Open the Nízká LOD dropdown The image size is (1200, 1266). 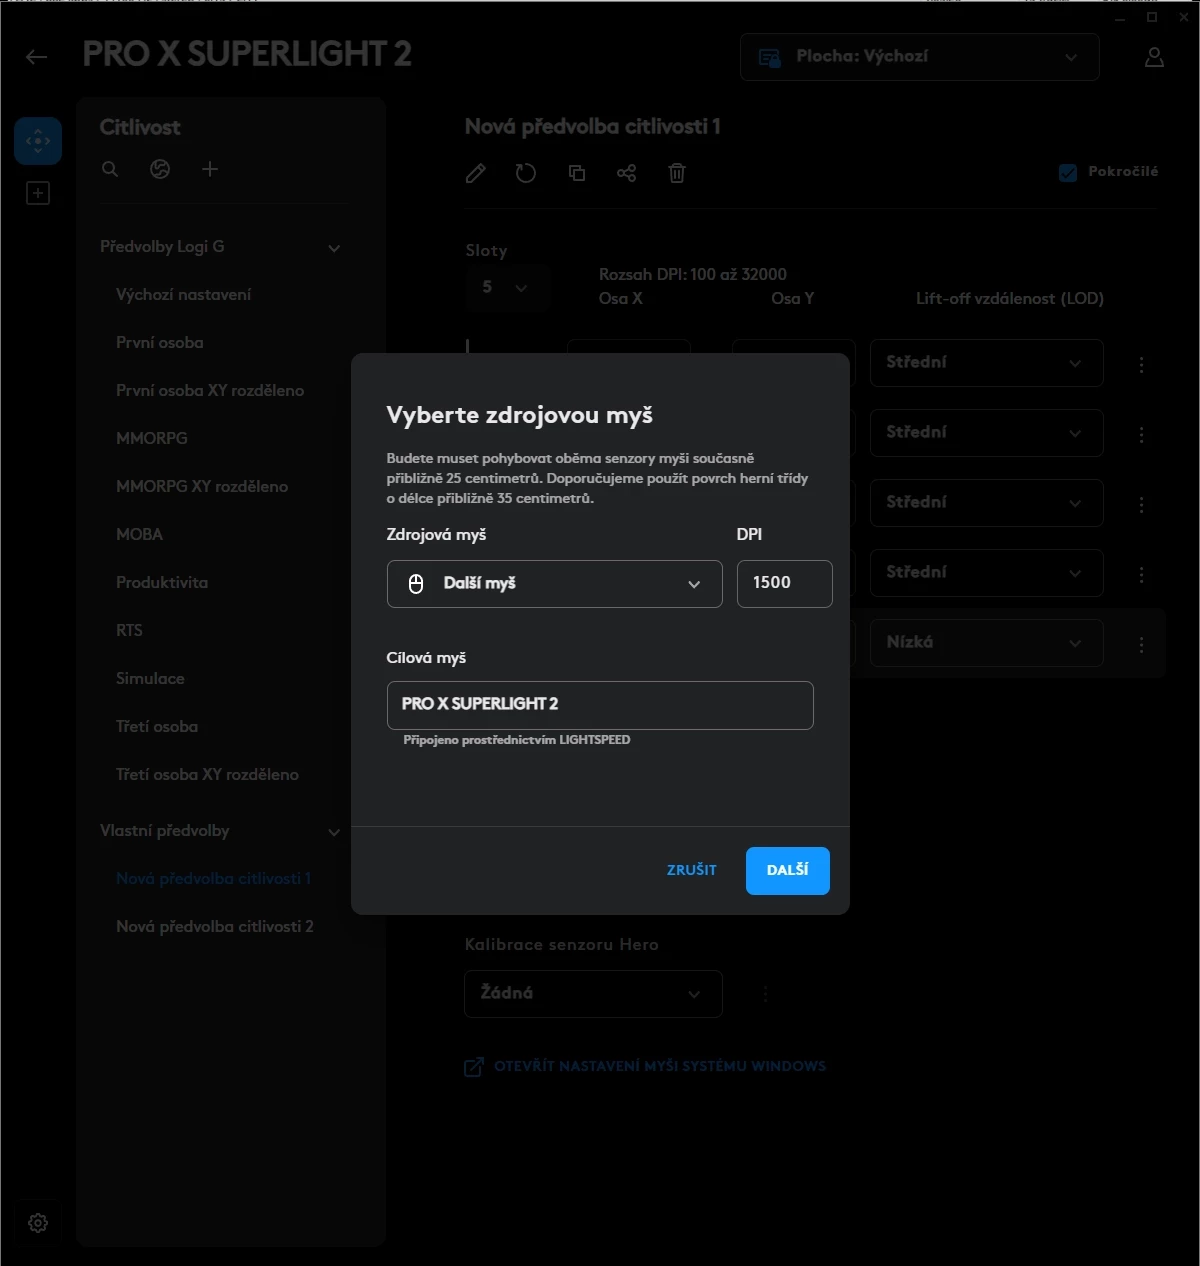click(x=987, y=642)
